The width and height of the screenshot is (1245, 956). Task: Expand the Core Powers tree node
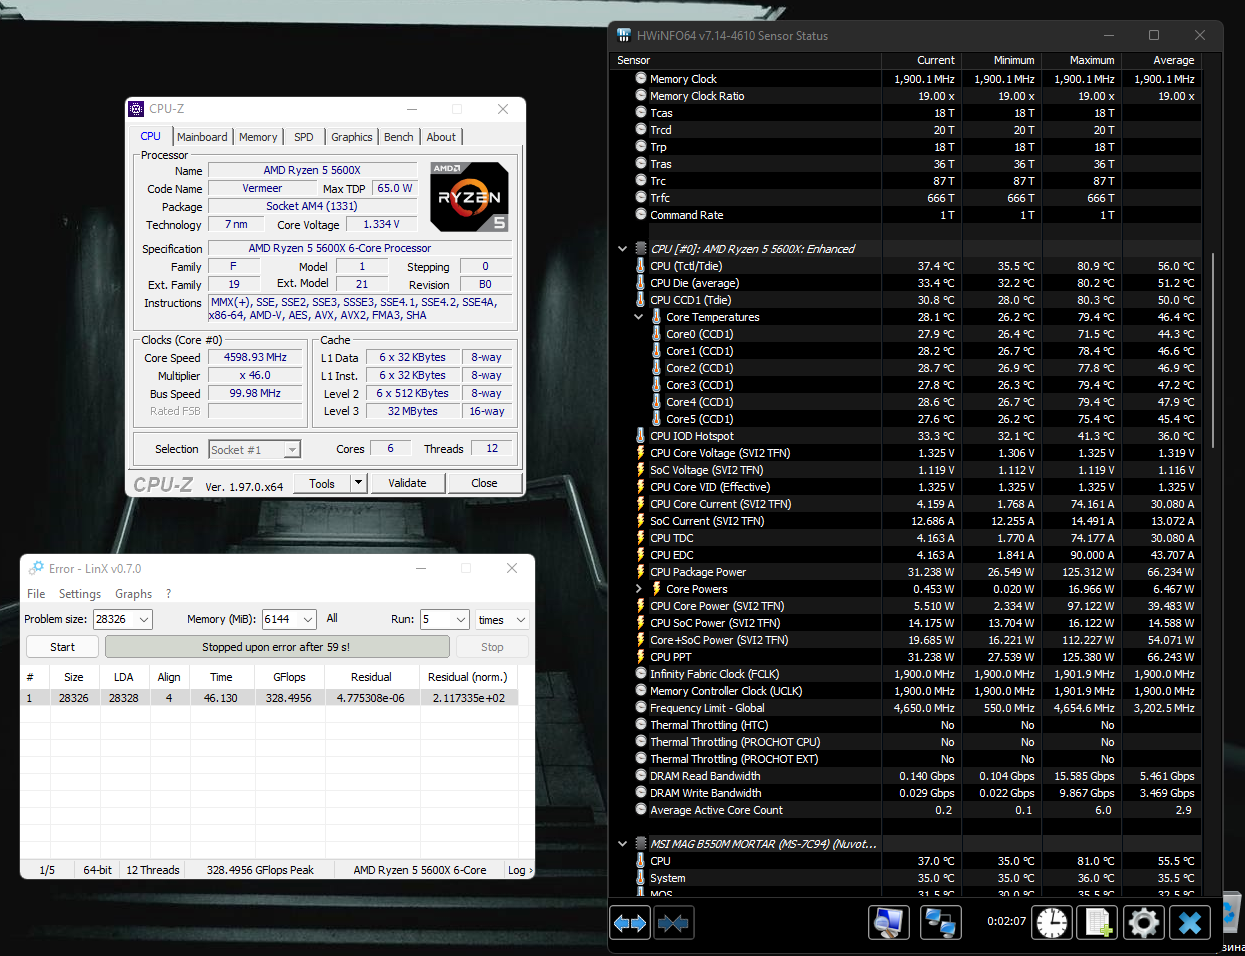(x=639, y=589)
